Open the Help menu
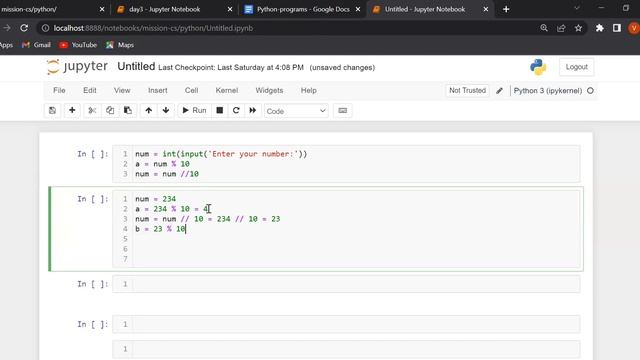The width and height of the screenshot is (640, 360). click(309, 91)
